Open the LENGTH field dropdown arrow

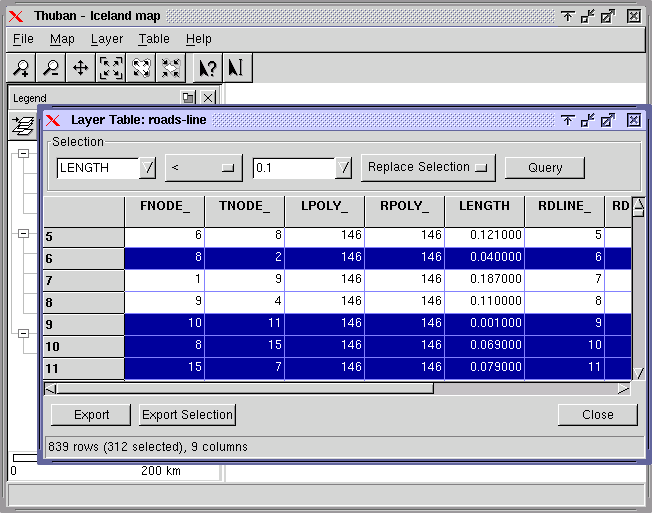click(147, 168)
